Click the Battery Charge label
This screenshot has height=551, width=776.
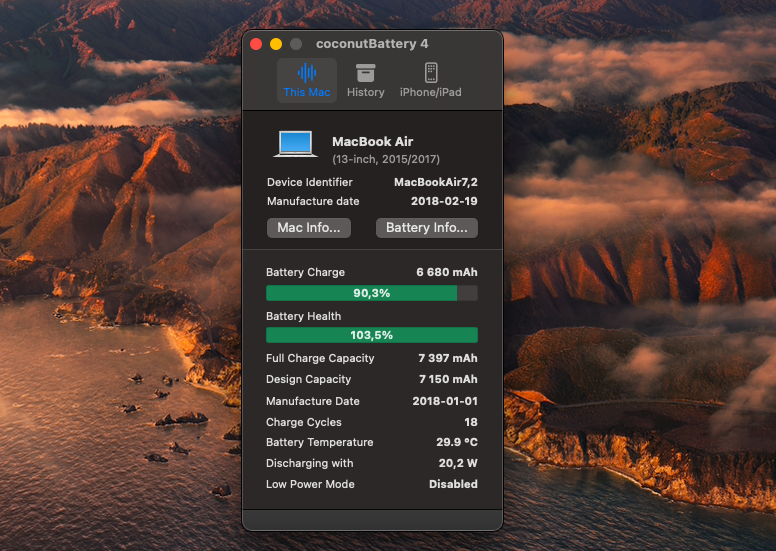point(305,272)
